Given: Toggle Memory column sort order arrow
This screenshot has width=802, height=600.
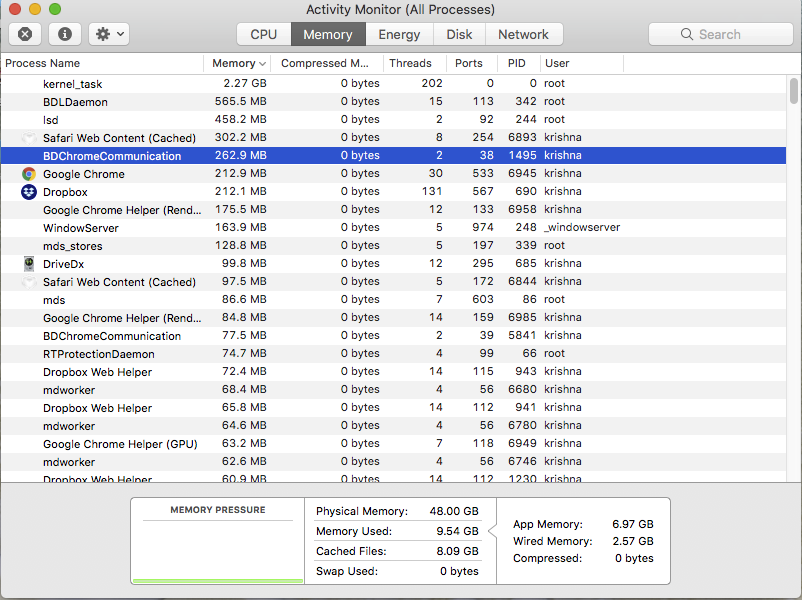Looking at the screenshot, I should 262,64.
